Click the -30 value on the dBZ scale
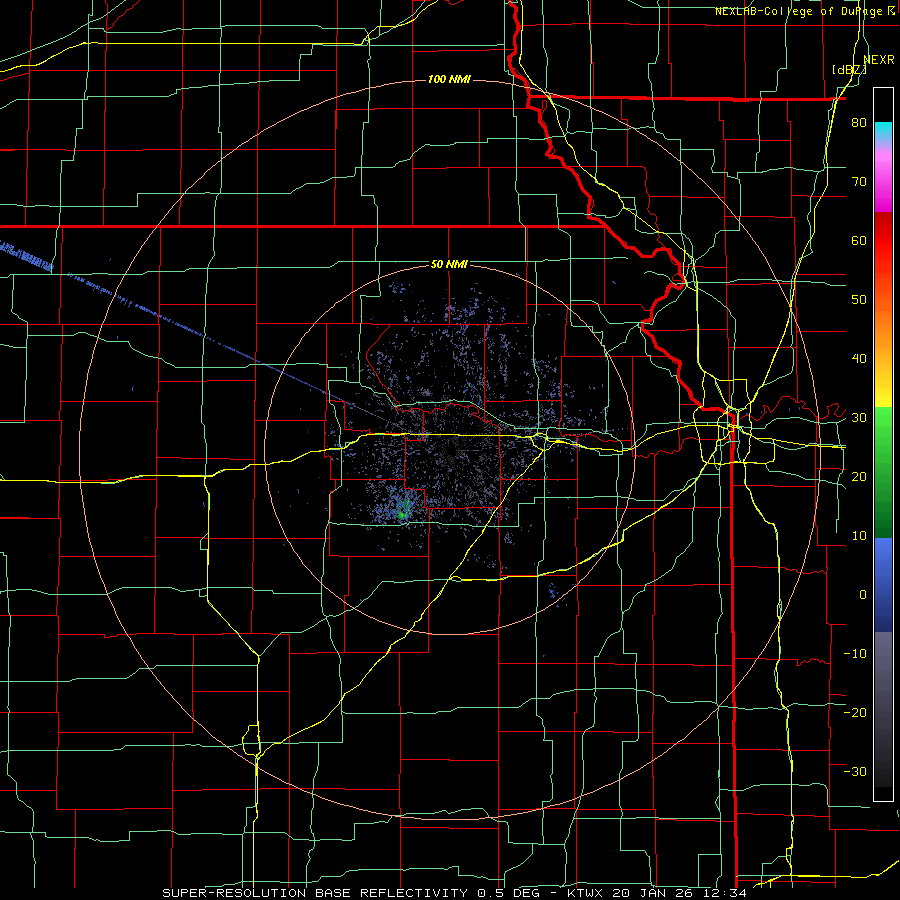 855,771
